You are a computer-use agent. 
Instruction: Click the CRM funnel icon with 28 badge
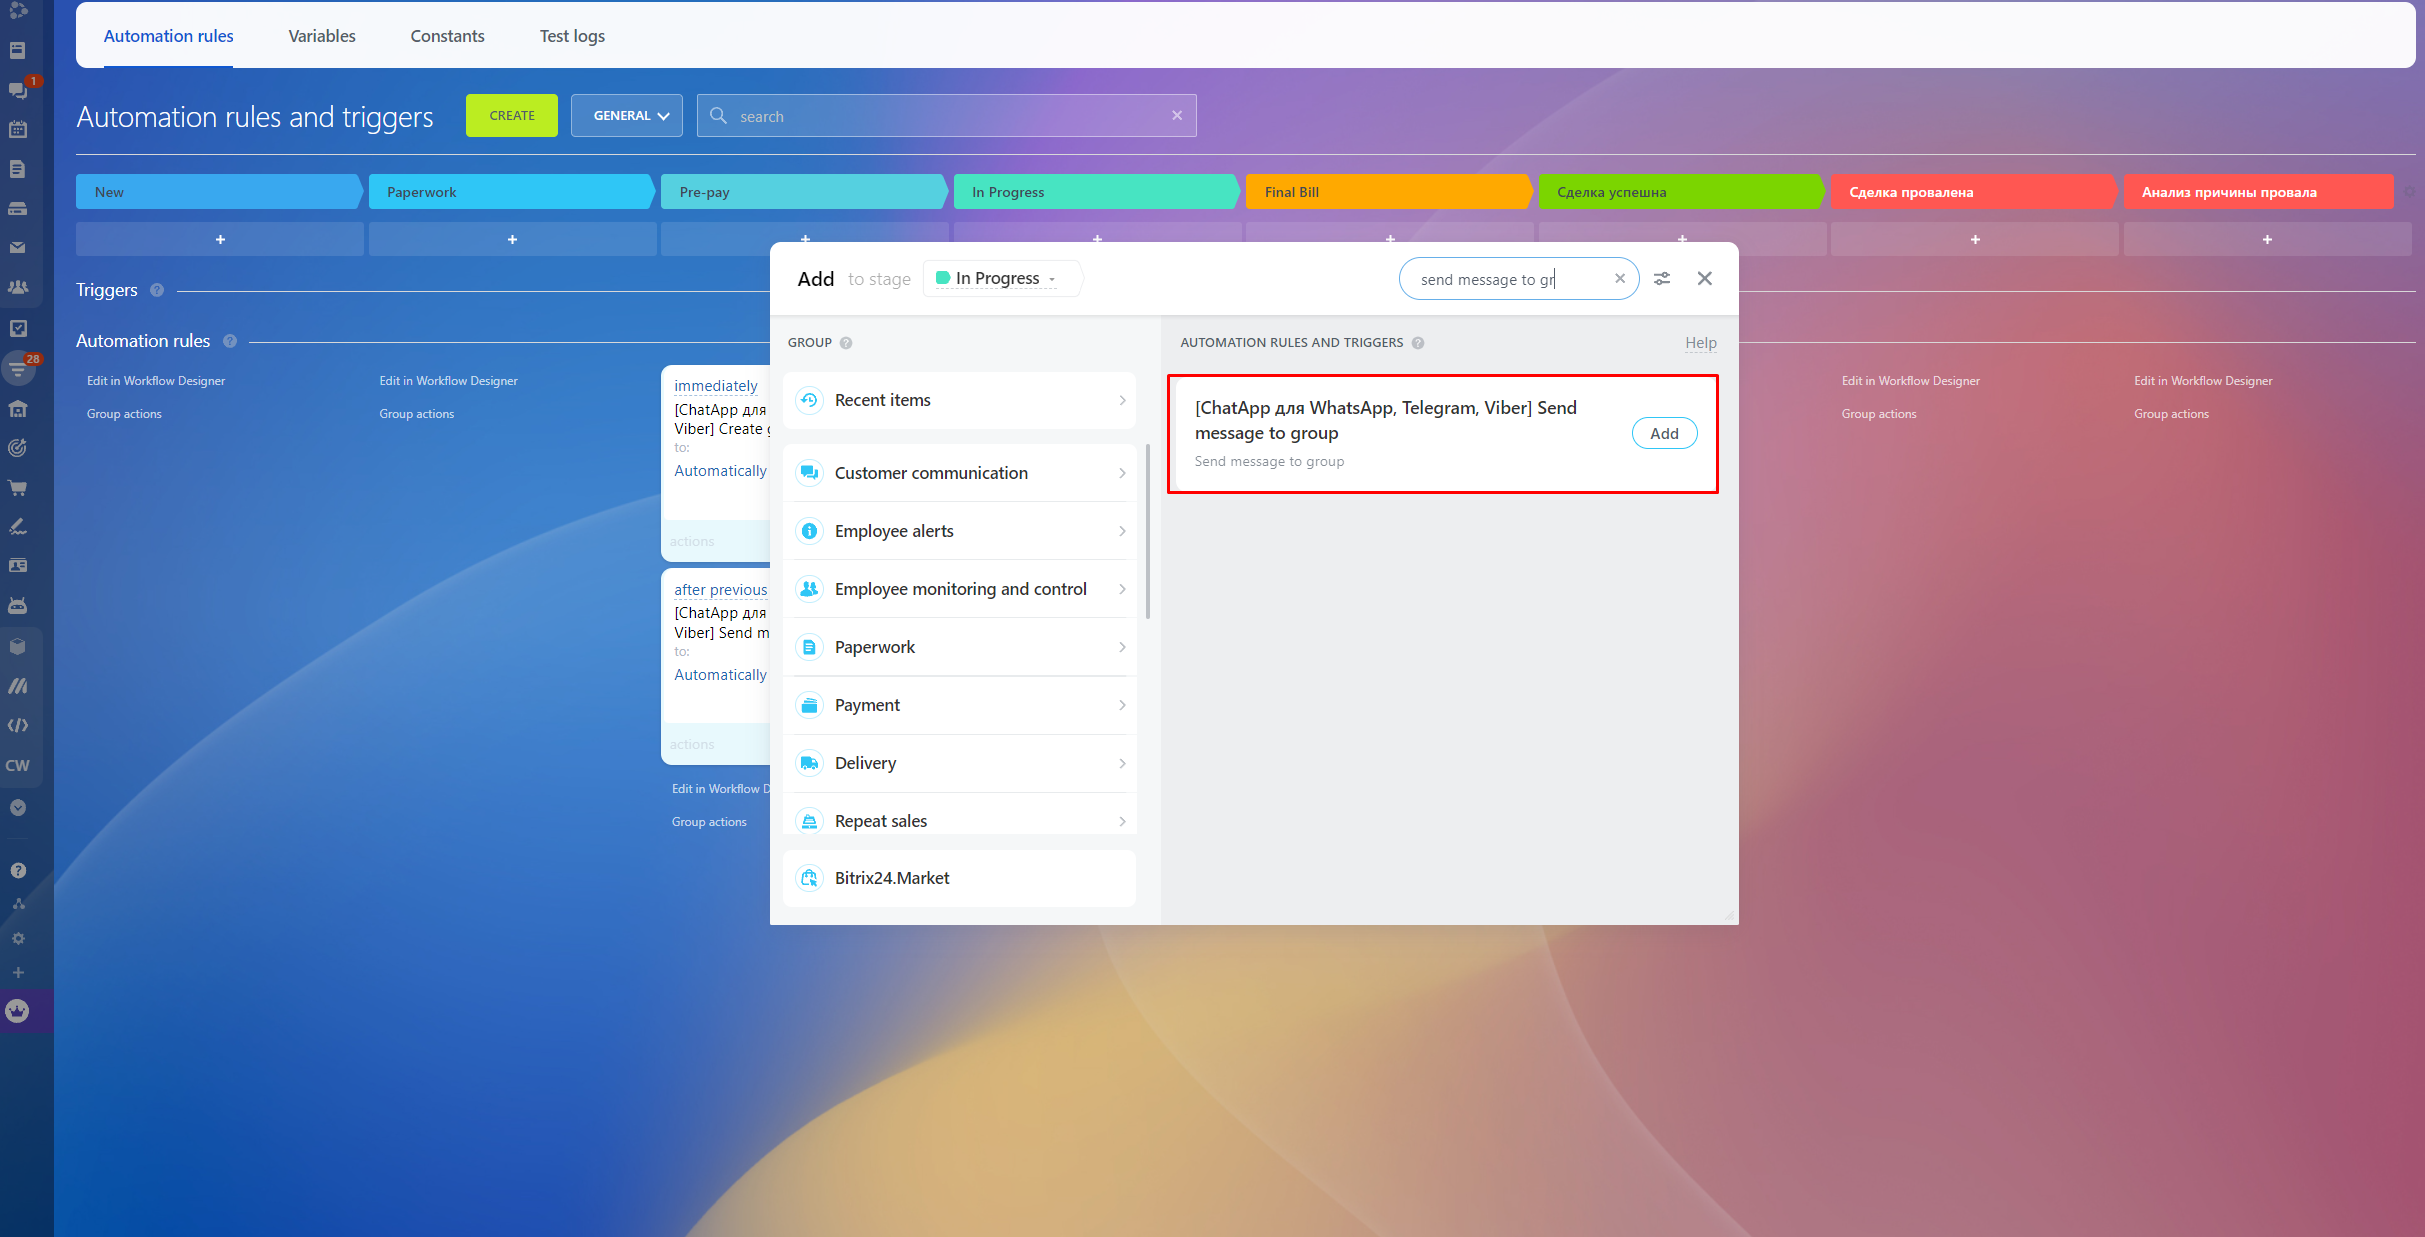pyautogui.click(x=18, y=368)
